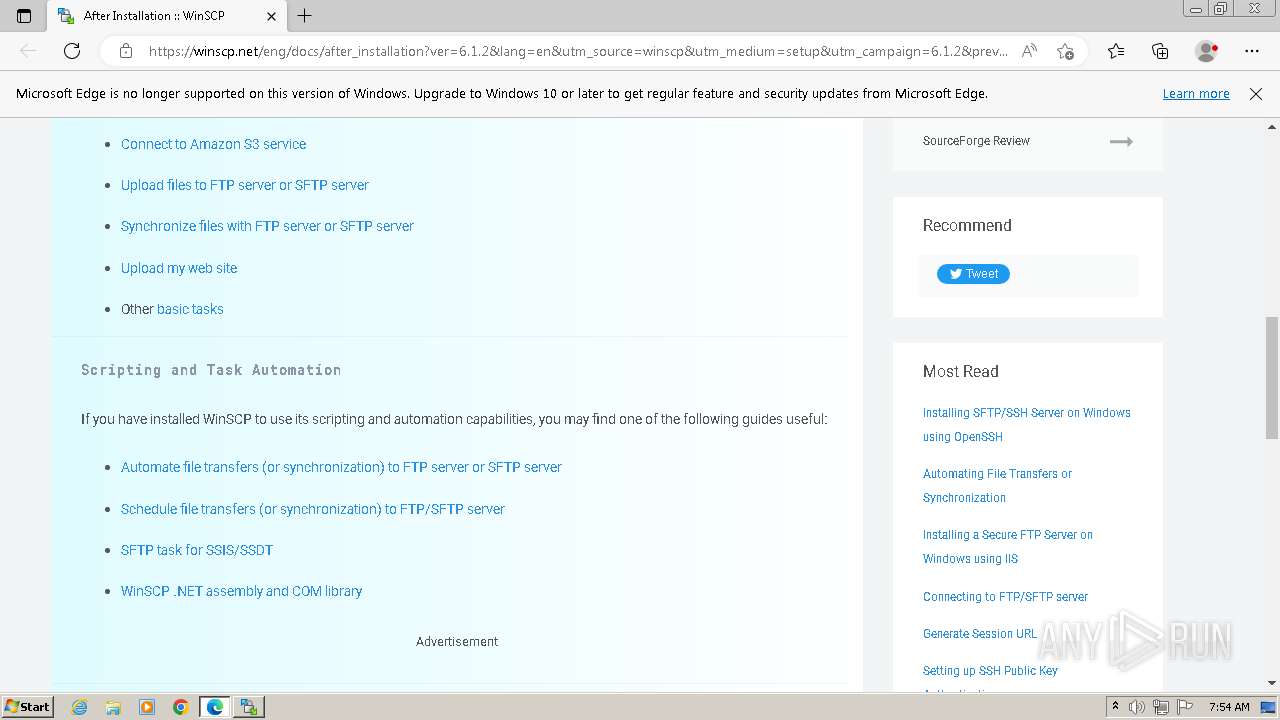1280x720 pixels.
Task: Open Upload my web site link
Action: (179, 268)
